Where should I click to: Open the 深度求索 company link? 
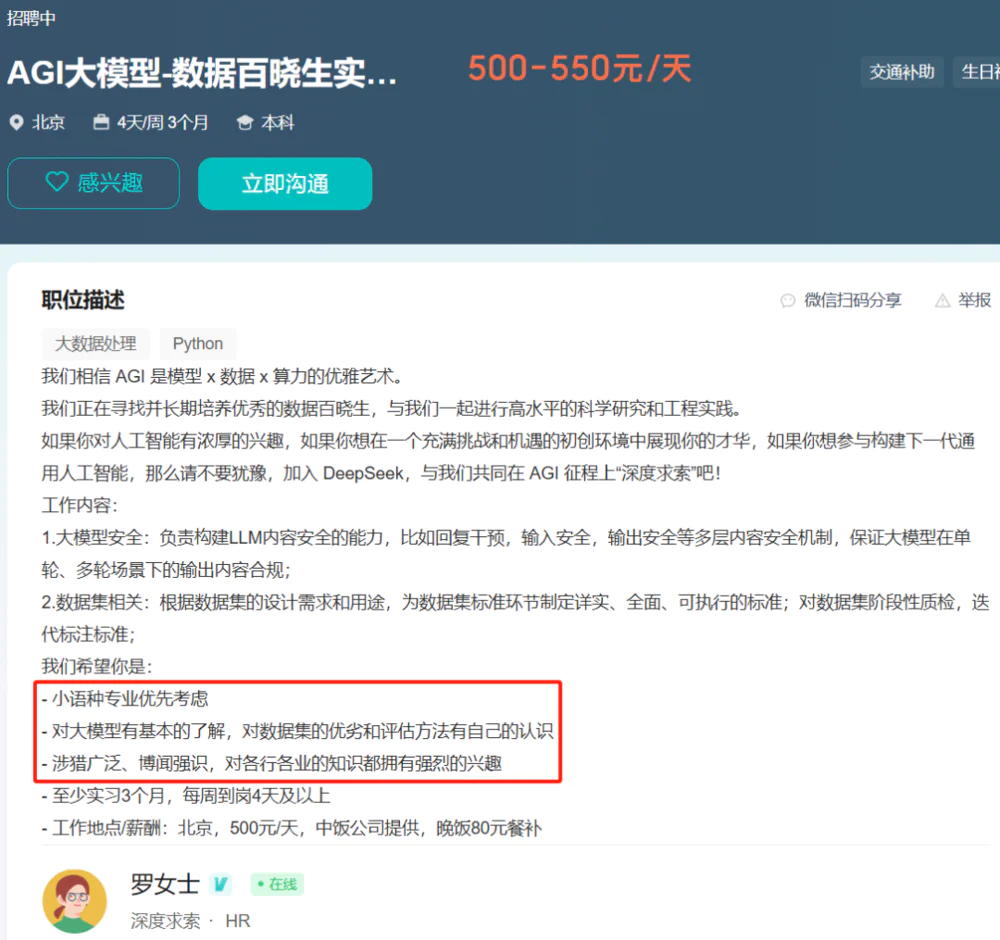coord(166,920)
